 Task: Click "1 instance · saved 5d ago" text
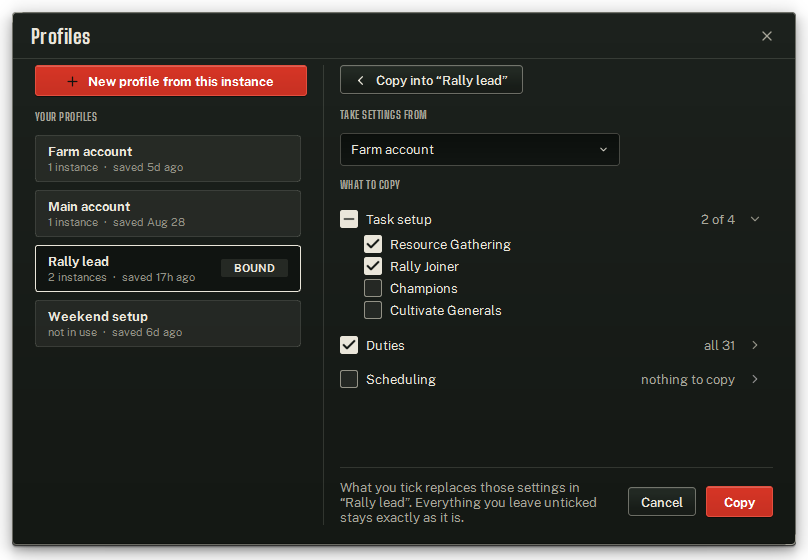115,167
